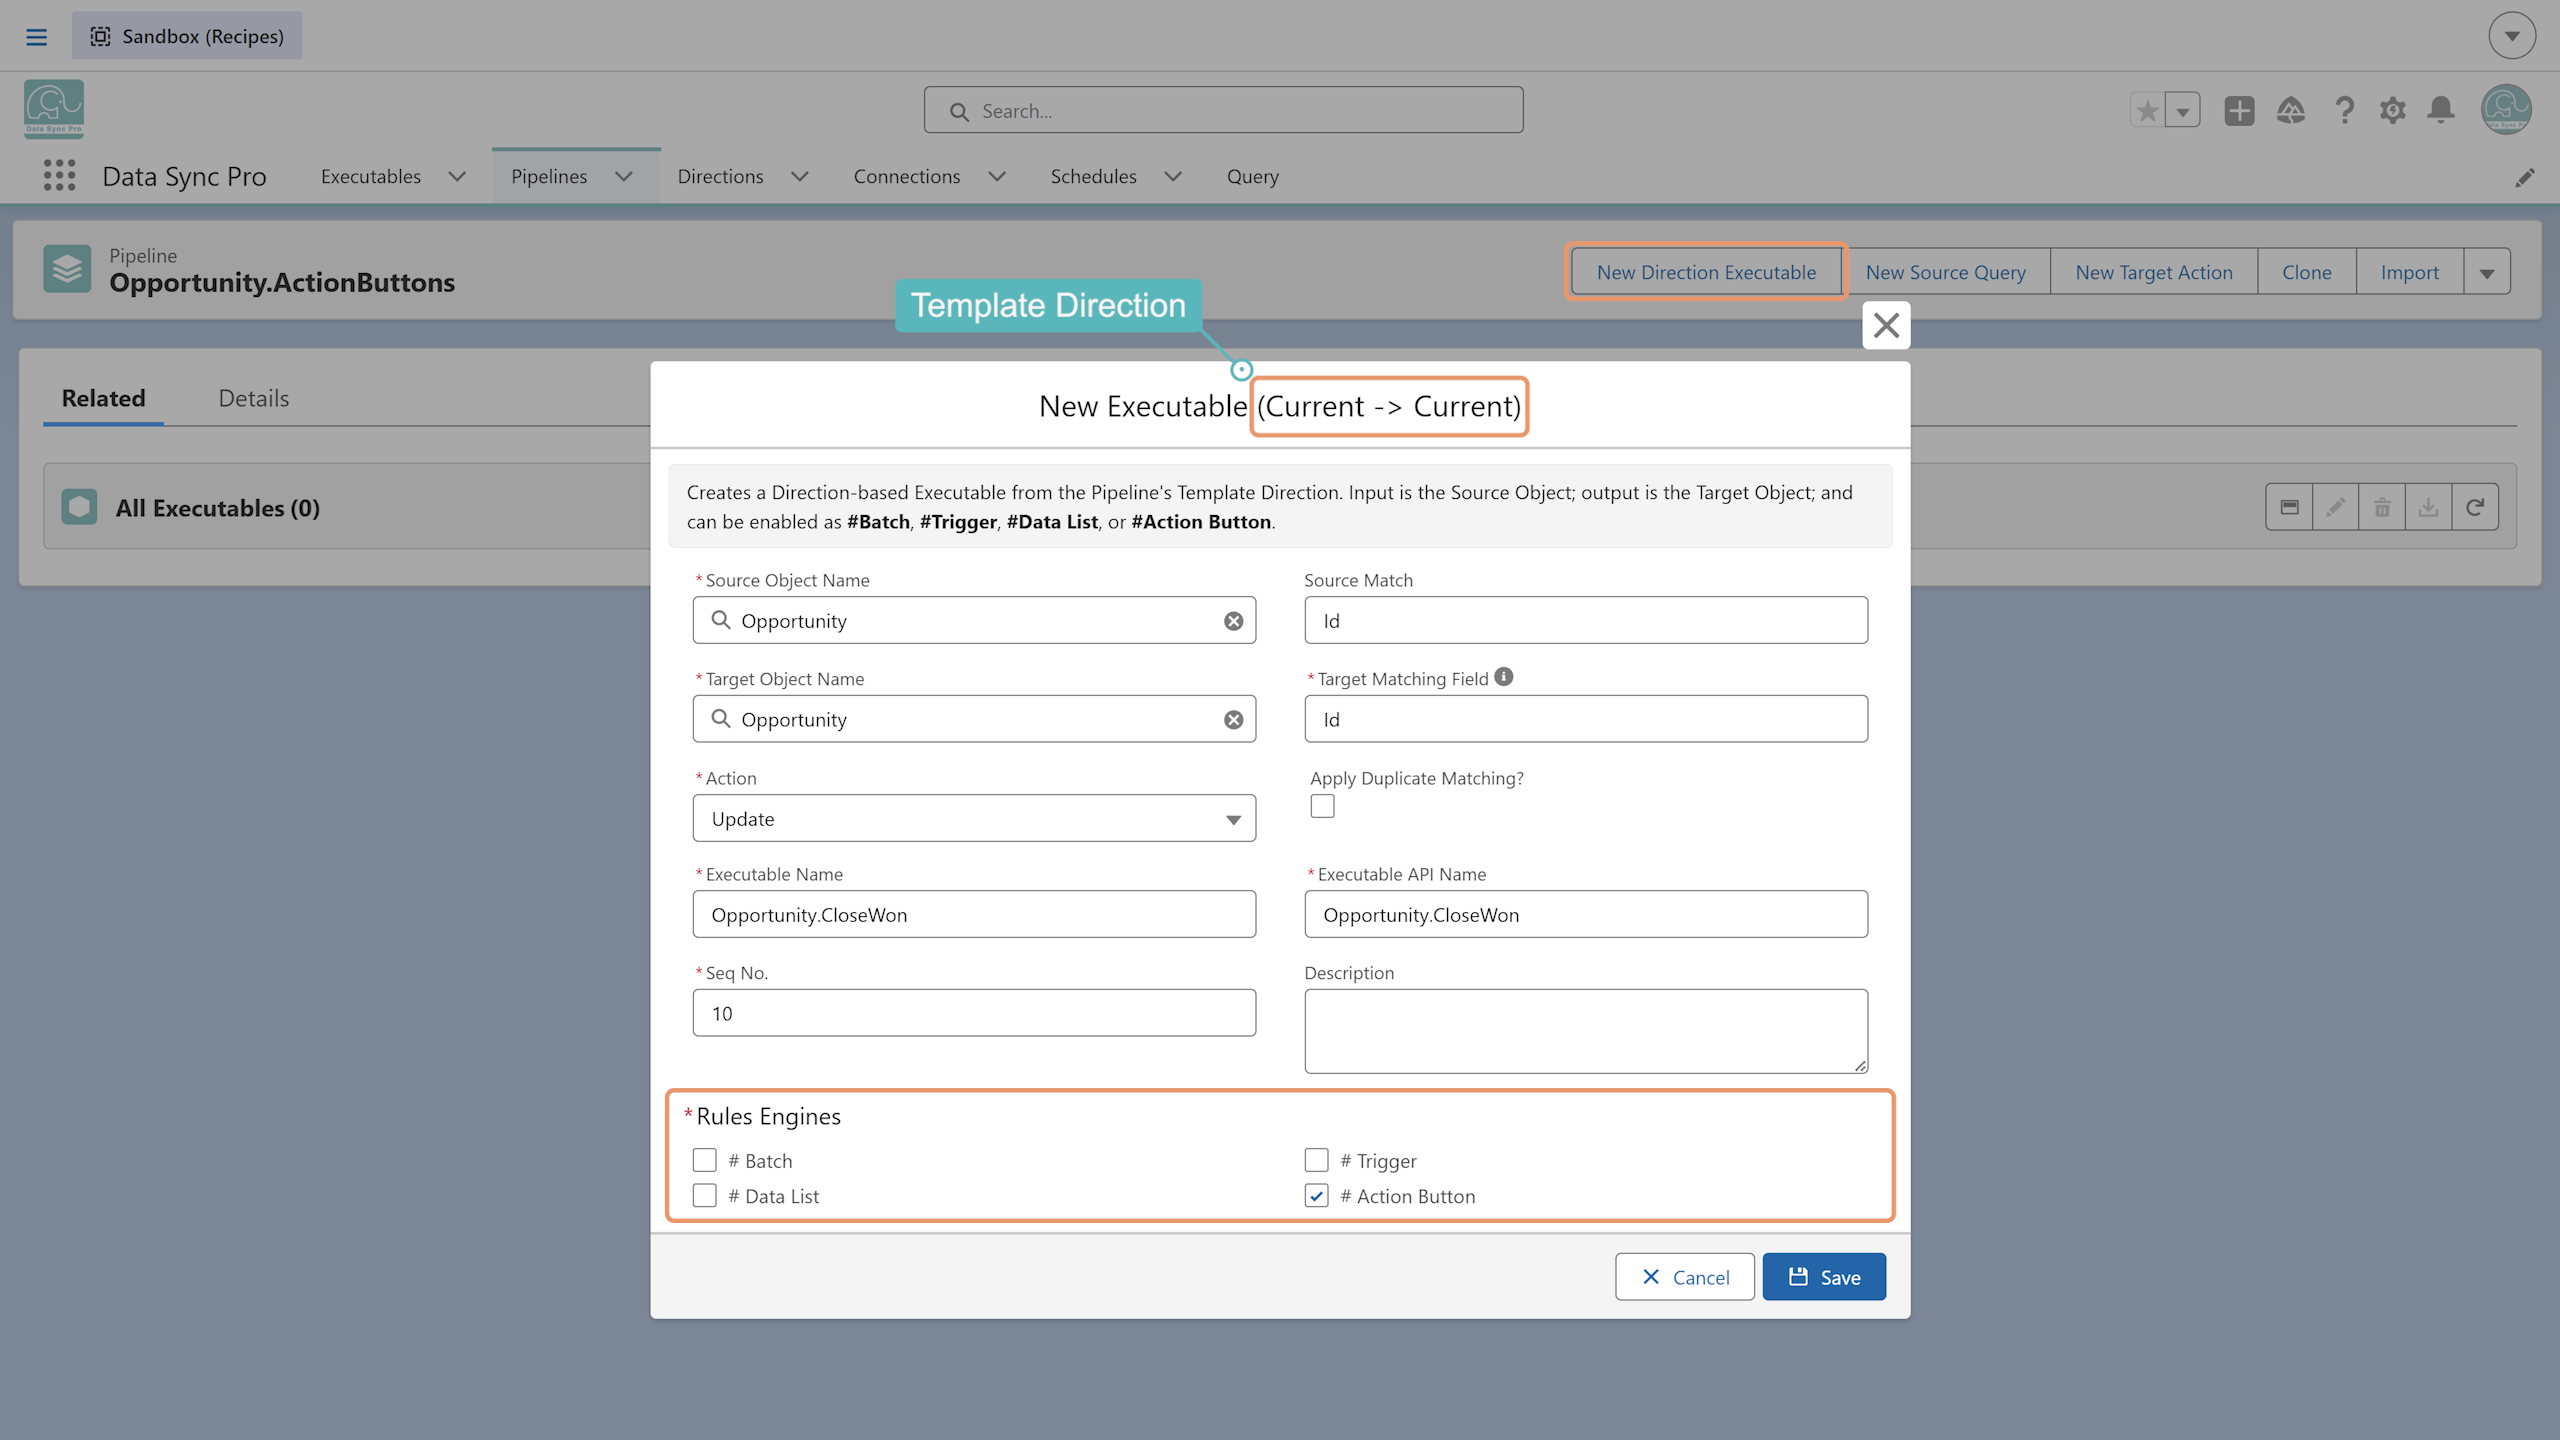Open the notifications bell
Image resolution: width=2560 pixels, height=1440 pixels.
click(x=2441, y=110)
